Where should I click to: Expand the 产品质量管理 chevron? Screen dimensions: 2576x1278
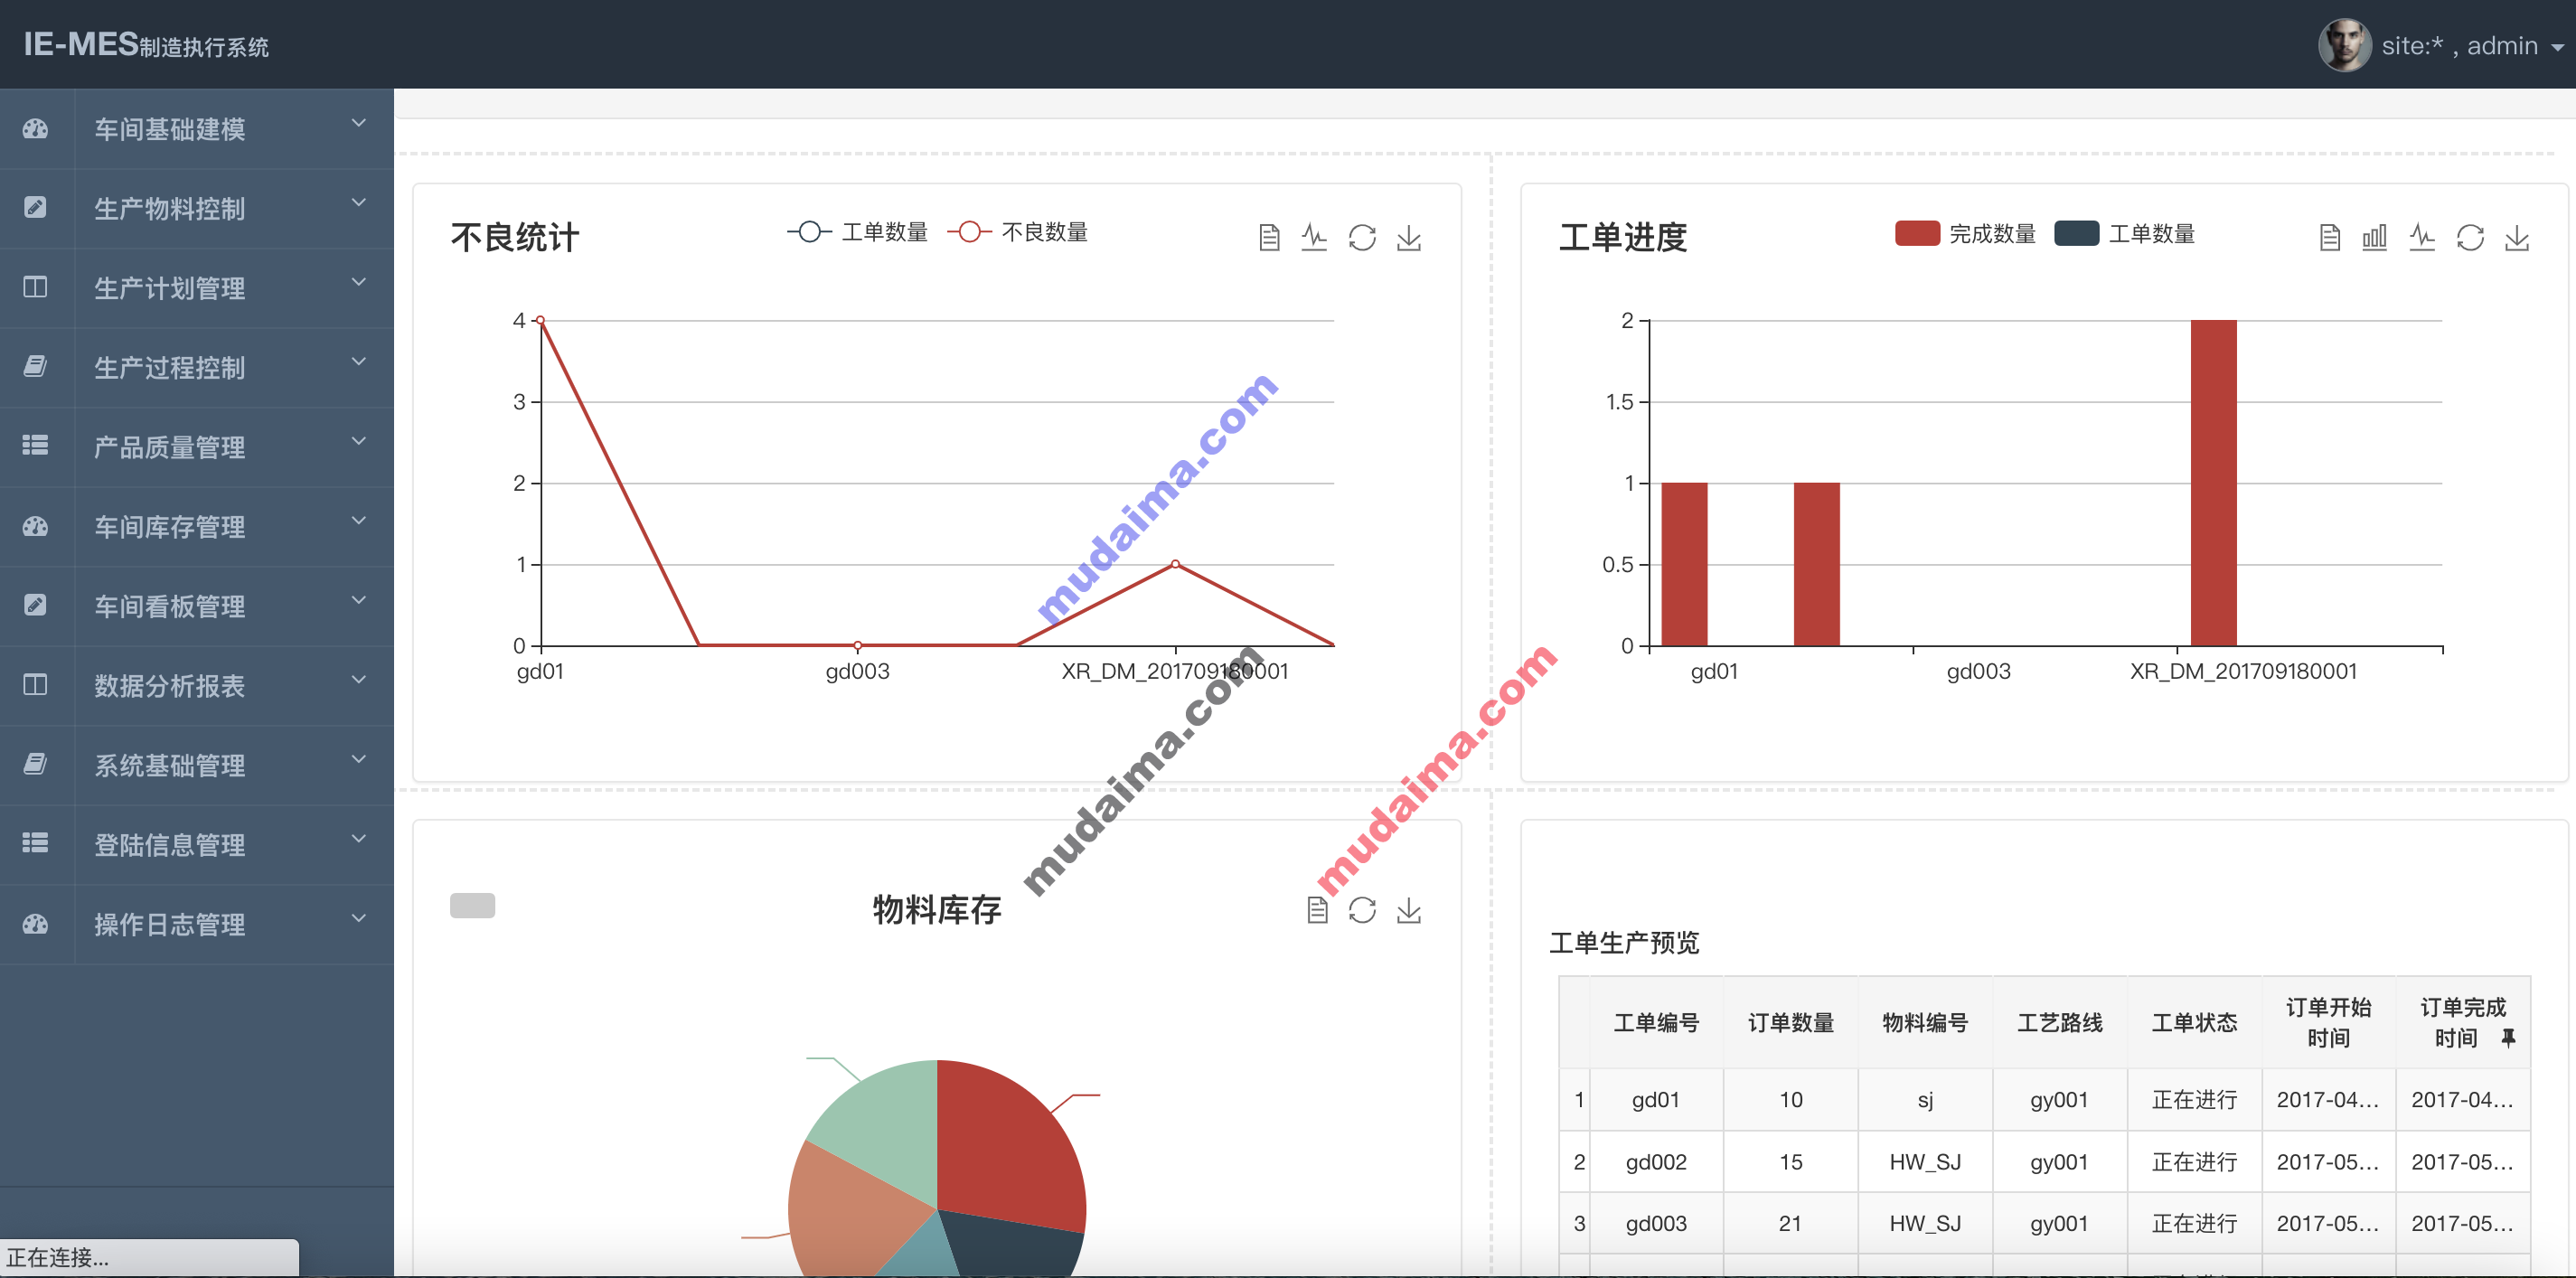(359, 441)
